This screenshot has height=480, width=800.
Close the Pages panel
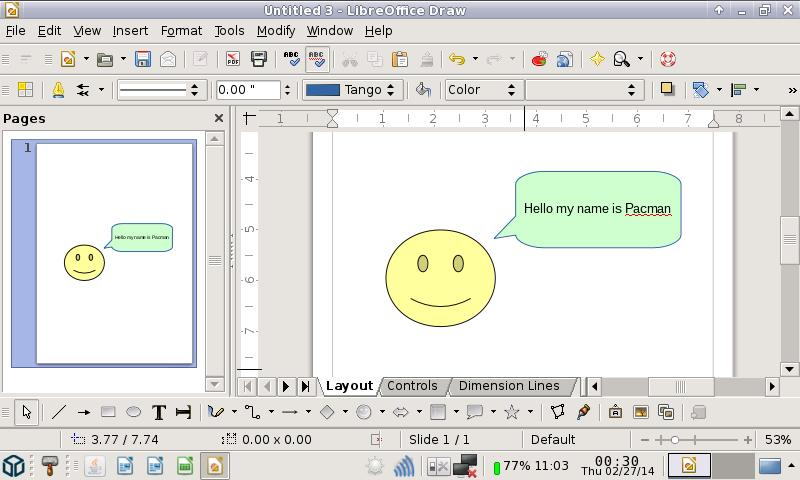click(219, 118)
